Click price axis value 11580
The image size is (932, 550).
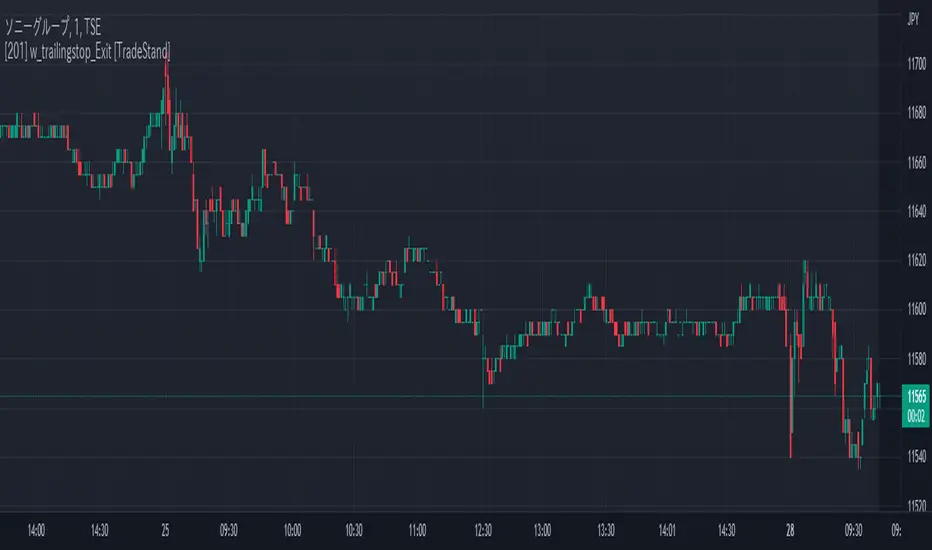point(916,359)
